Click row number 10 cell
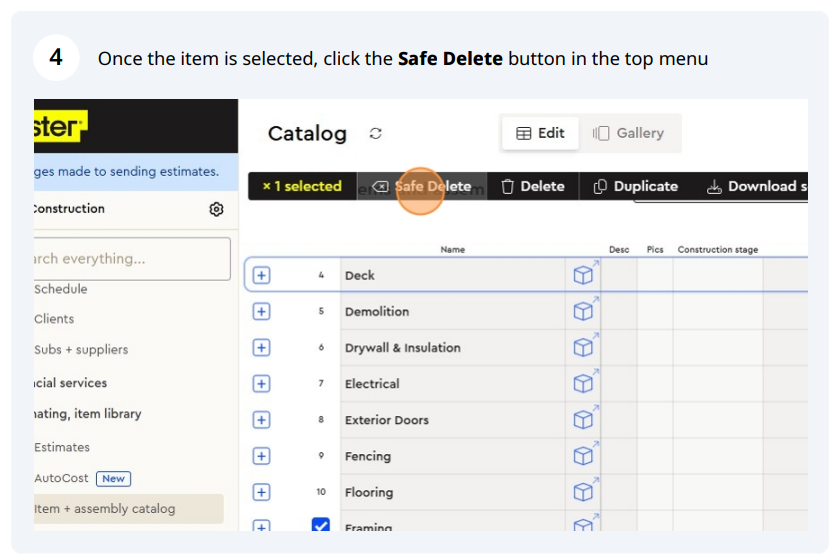This screenshot has width=834, height=558. pyautogui.click(x=321, y=492)
